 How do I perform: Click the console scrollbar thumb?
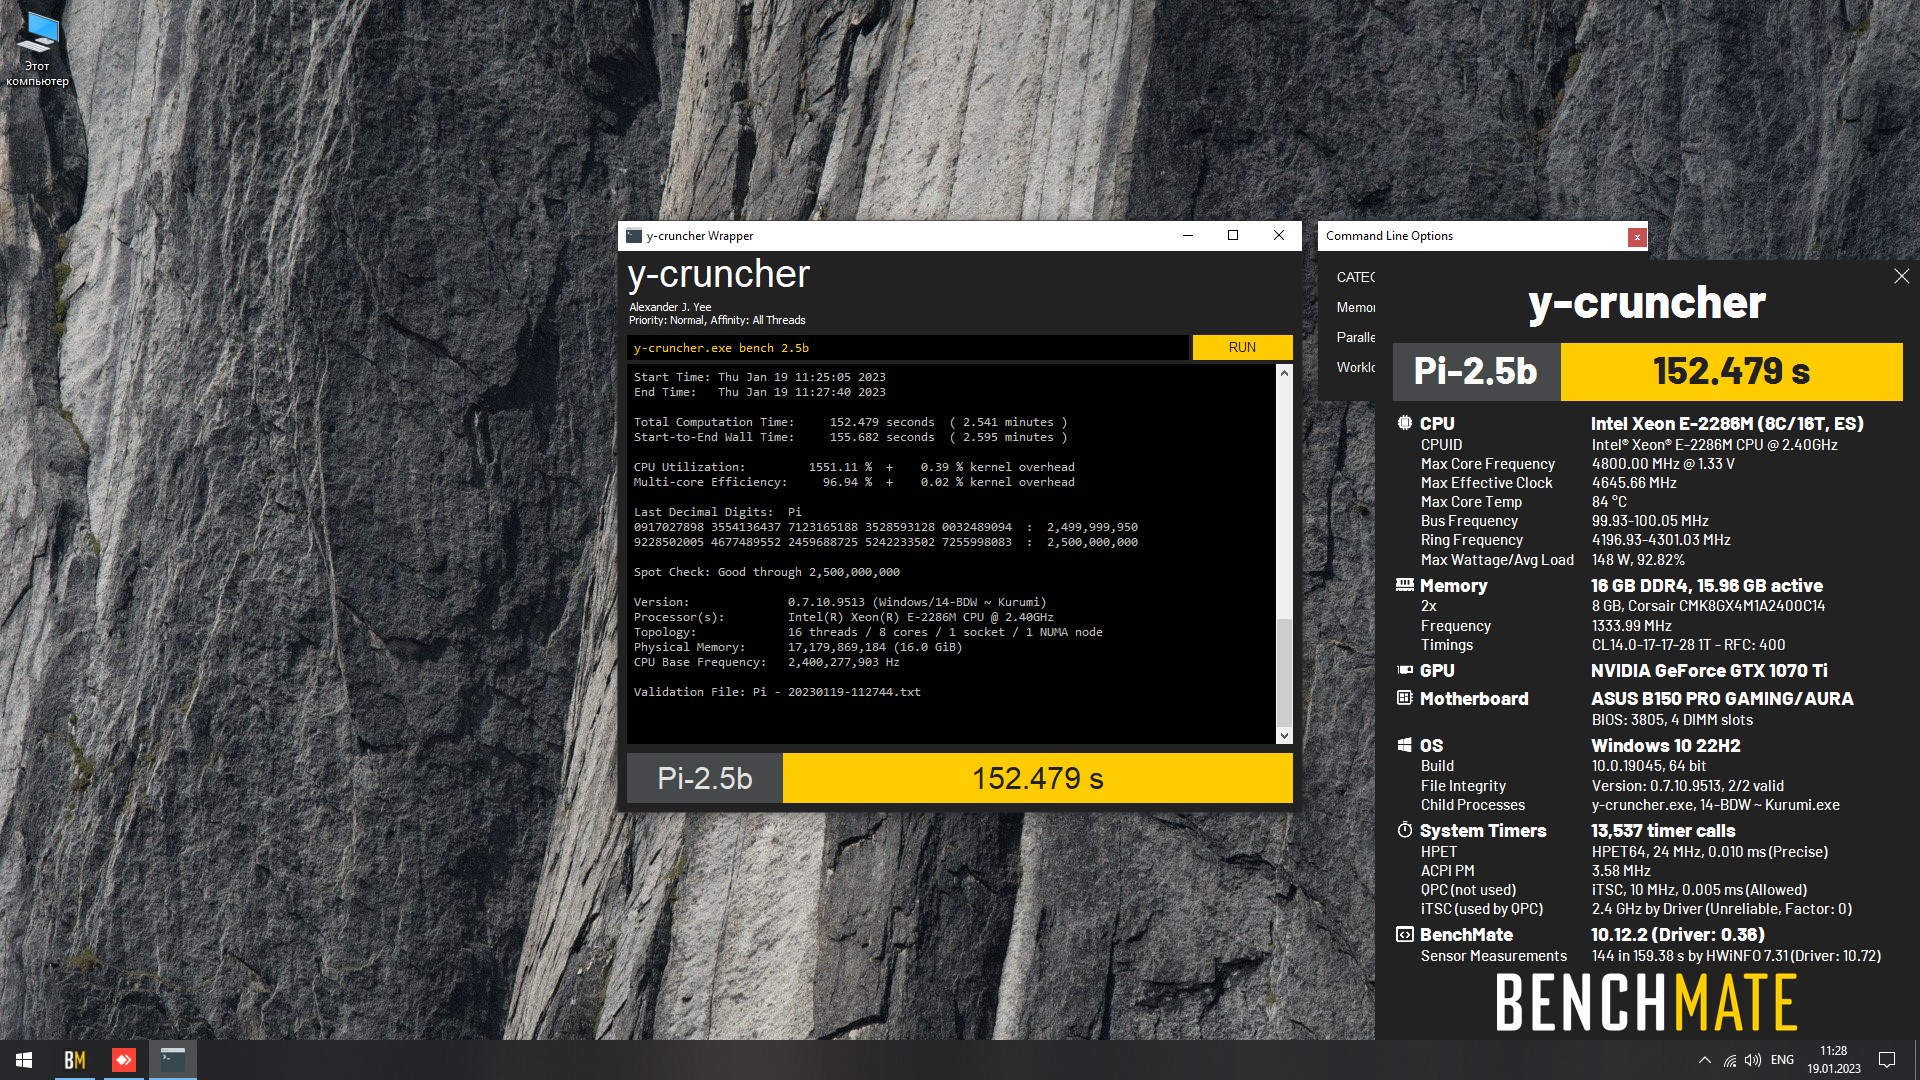[1284, 672]
